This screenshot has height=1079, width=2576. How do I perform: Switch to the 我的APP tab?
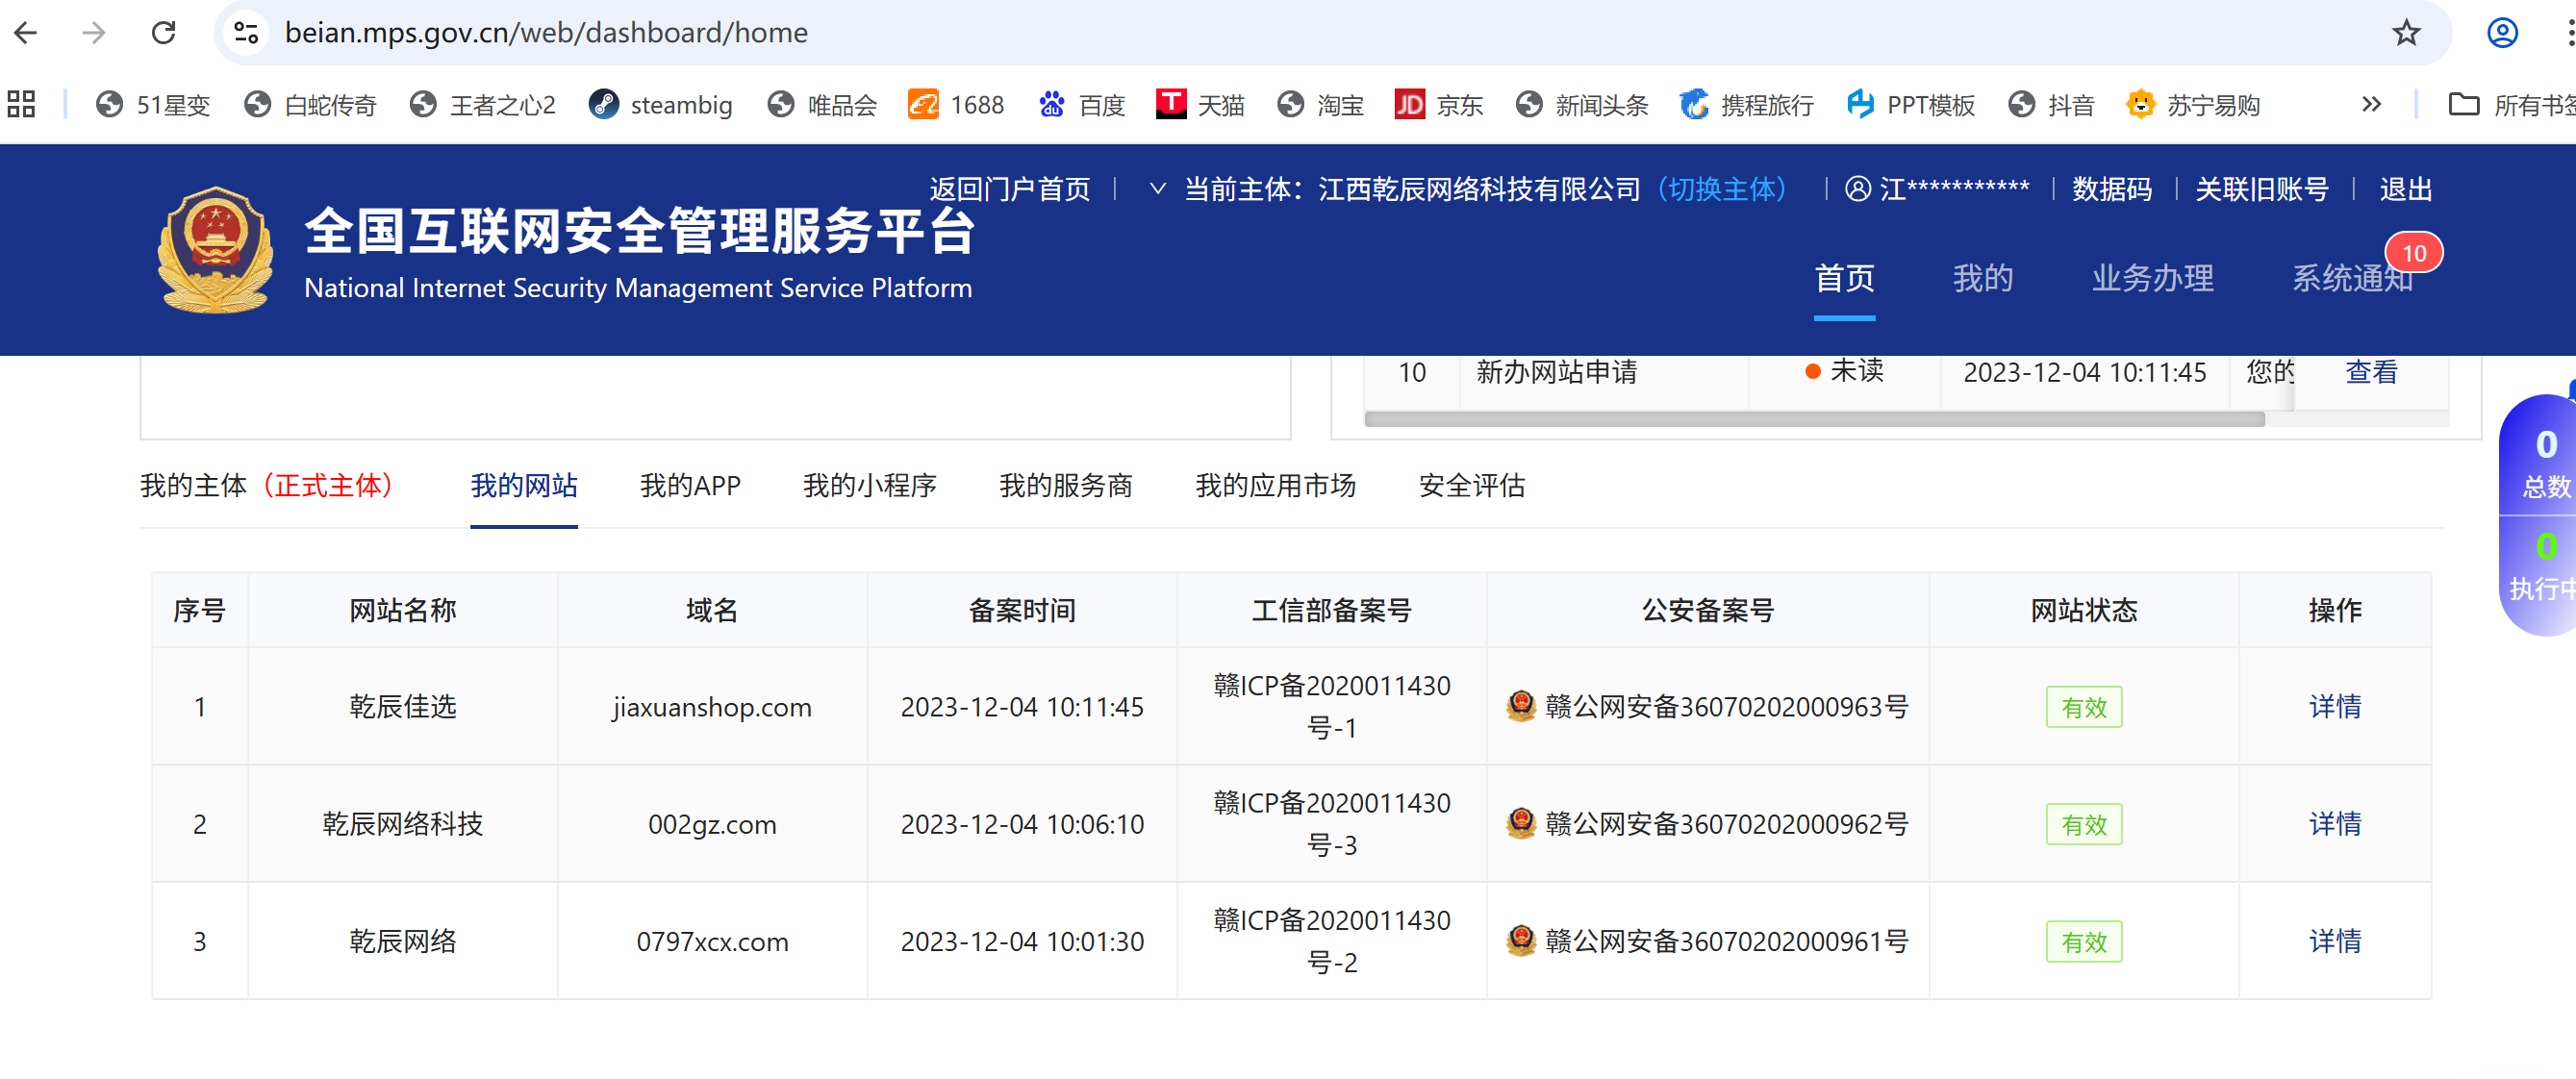(690, 486)
